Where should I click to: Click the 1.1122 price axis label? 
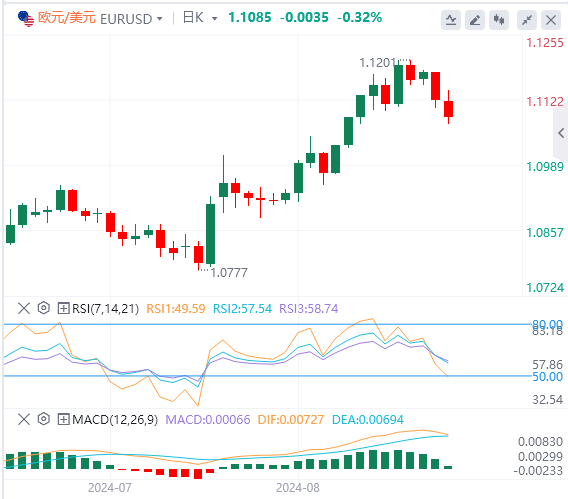[x=545, y=101]
